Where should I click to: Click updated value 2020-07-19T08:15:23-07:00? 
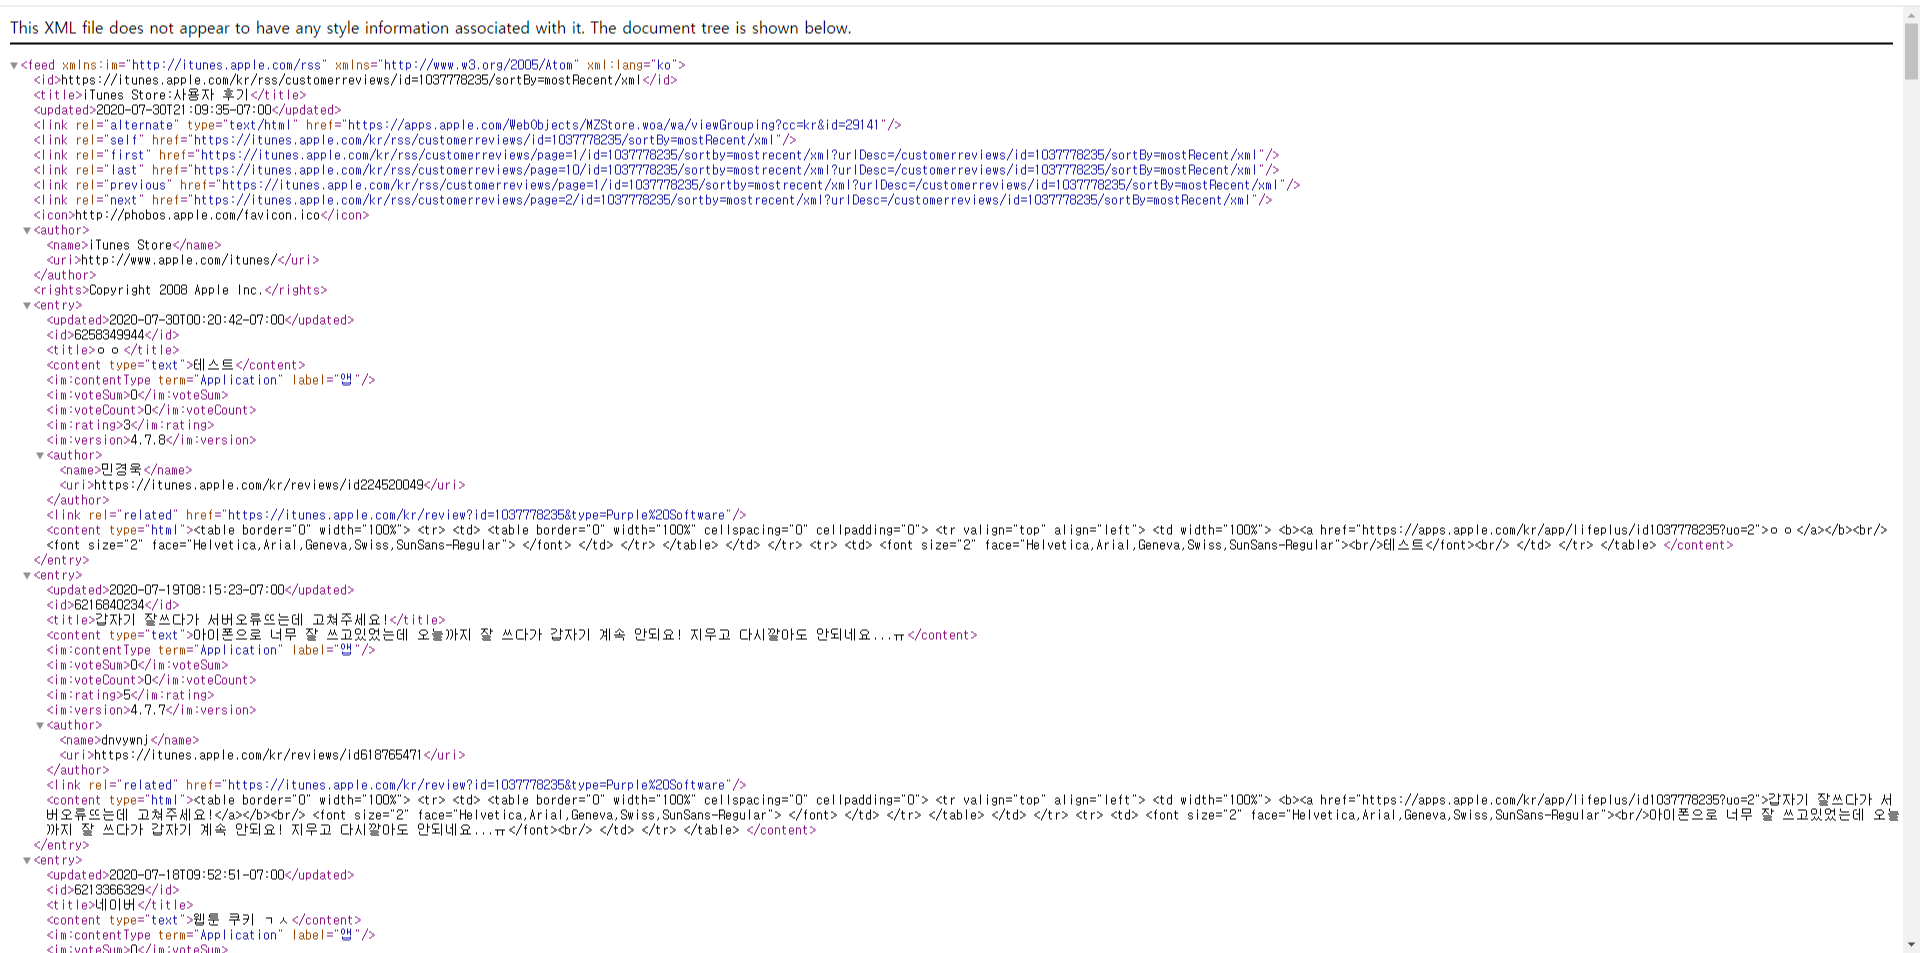tap(197, 590)
